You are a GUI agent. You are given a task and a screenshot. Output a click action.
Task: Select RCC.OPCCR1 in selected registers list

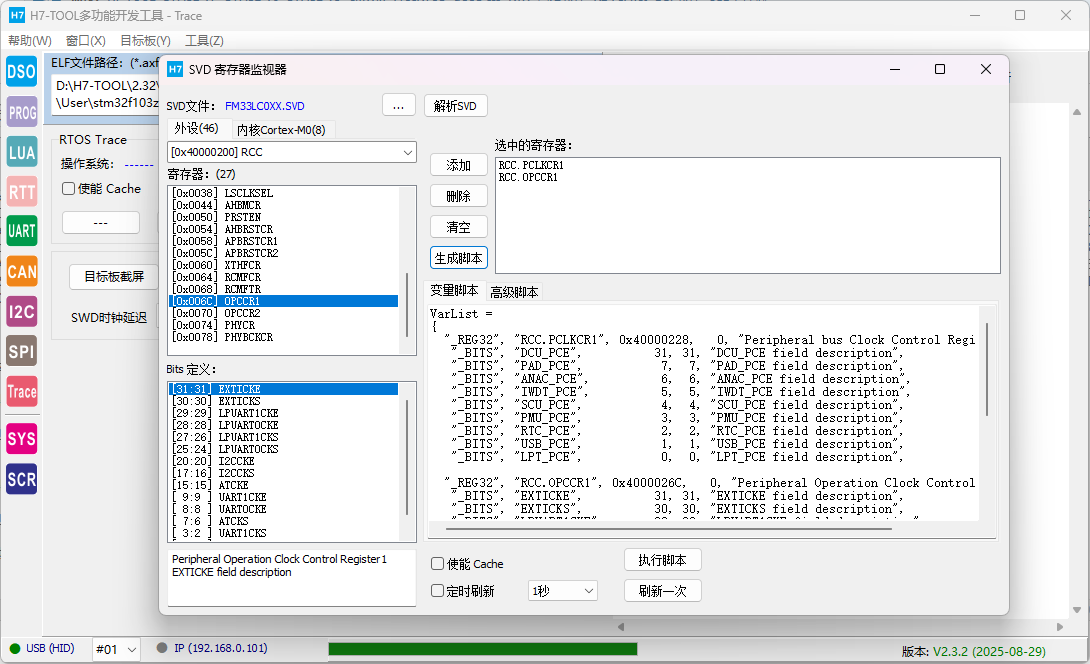click(528, 177)
